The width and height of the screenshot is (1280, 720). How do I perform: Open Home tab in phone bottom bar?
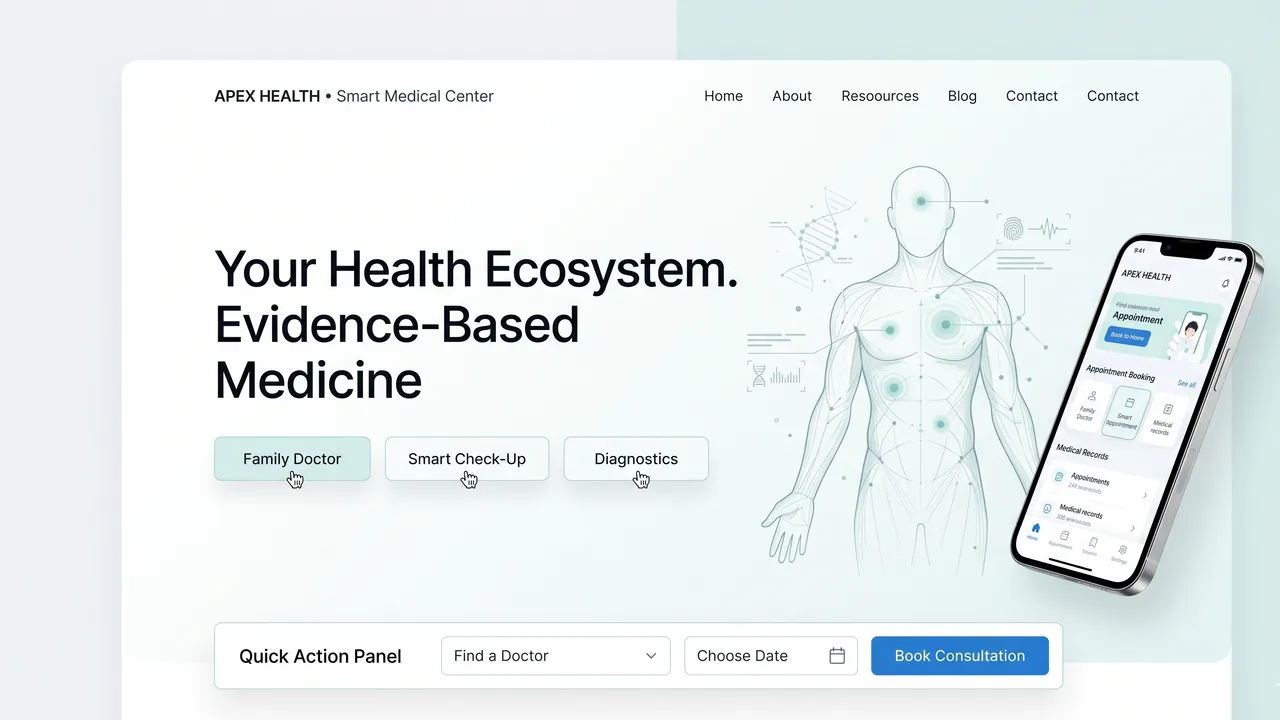(x=1034, y=531)
